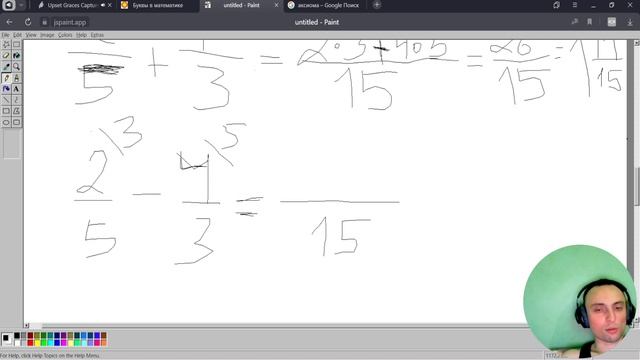Select the Eraser tool
The image size is (640, 360).
(6, 55)
